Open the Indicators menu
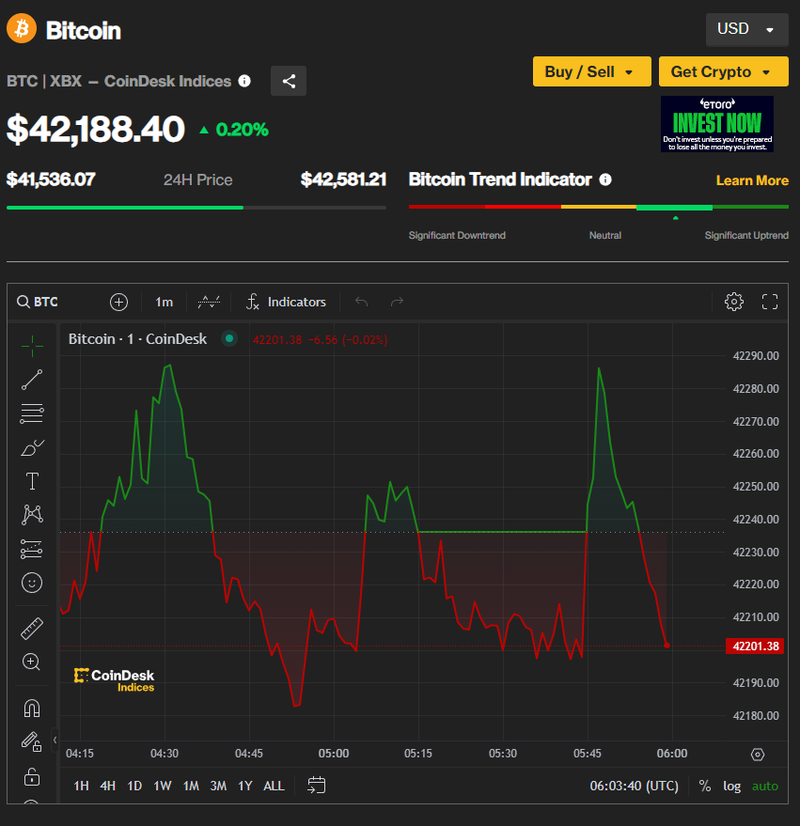 coord(286,302)
